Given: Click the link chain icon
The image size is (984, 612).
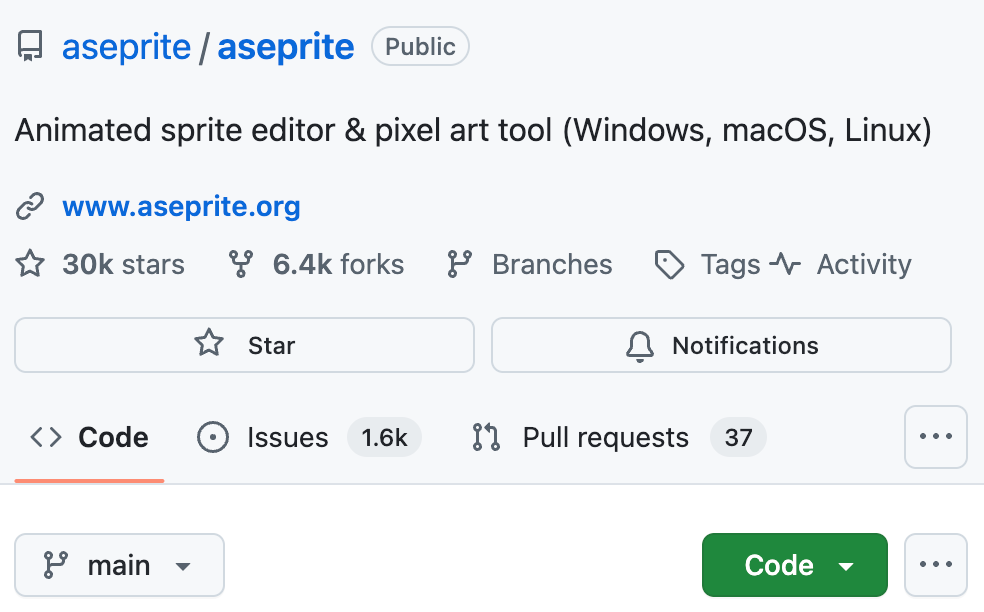Looking at the screenshot, I should tap(30, 208).
